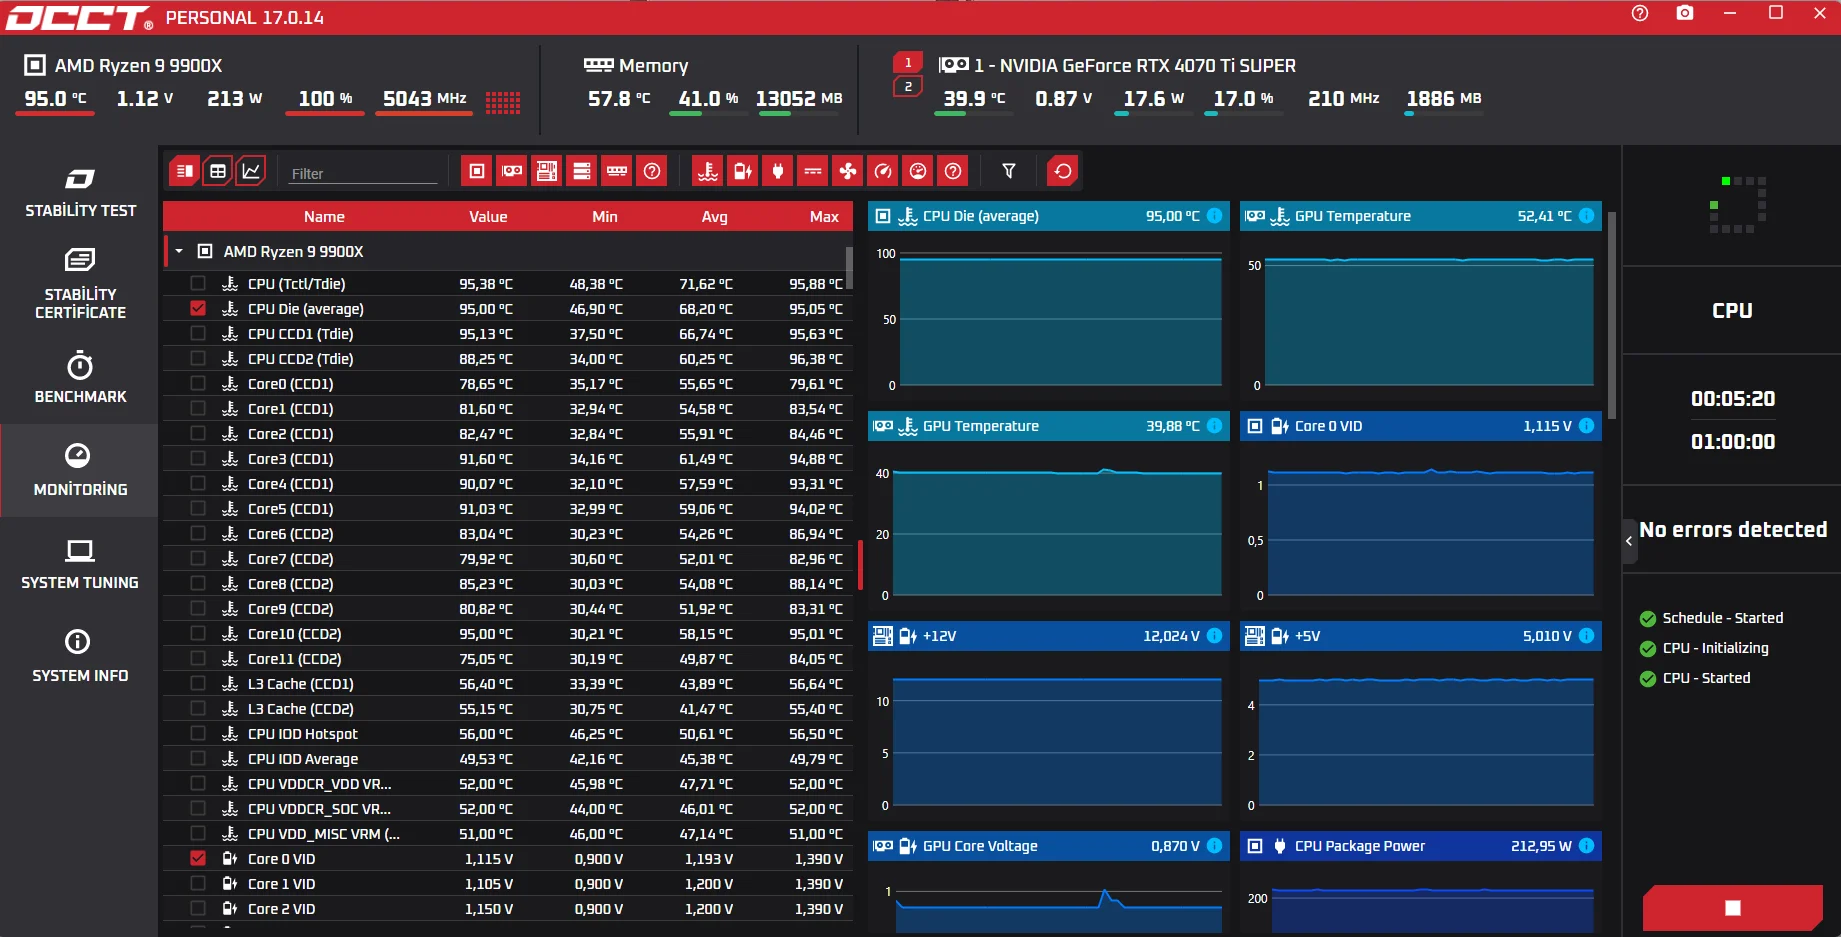
Task: Open the Stability Test section
Action: pos(80,192)
